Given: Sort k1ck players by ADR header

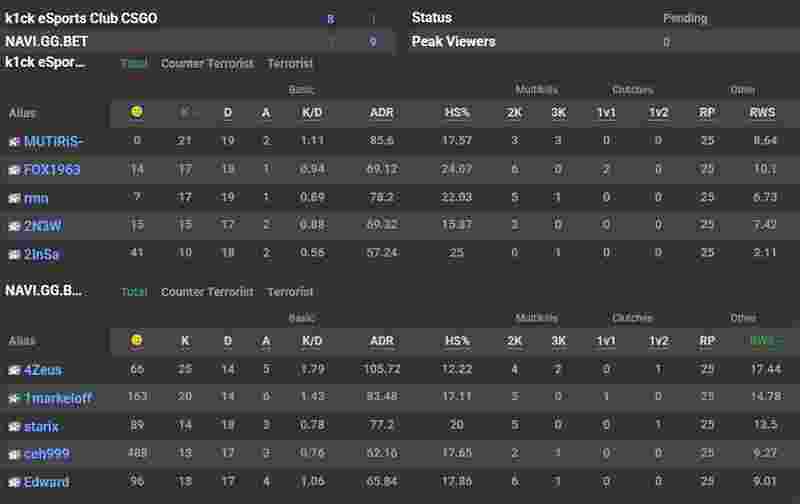Looking at the screenshot, I should click(382, 113).
